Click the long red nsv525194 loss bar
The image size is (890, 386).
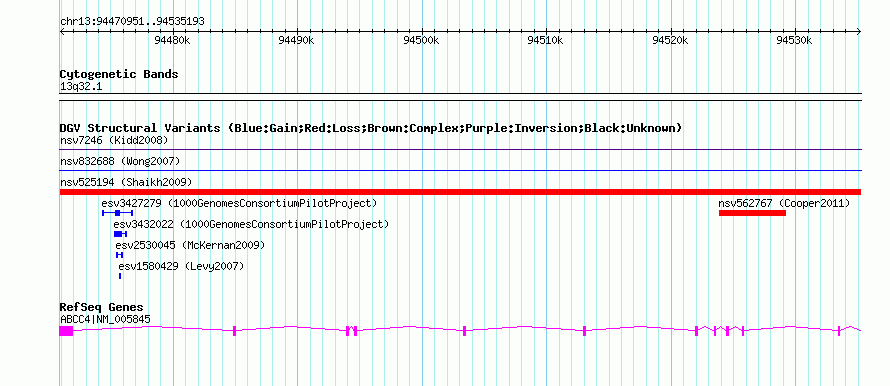(x=460, y=192)
